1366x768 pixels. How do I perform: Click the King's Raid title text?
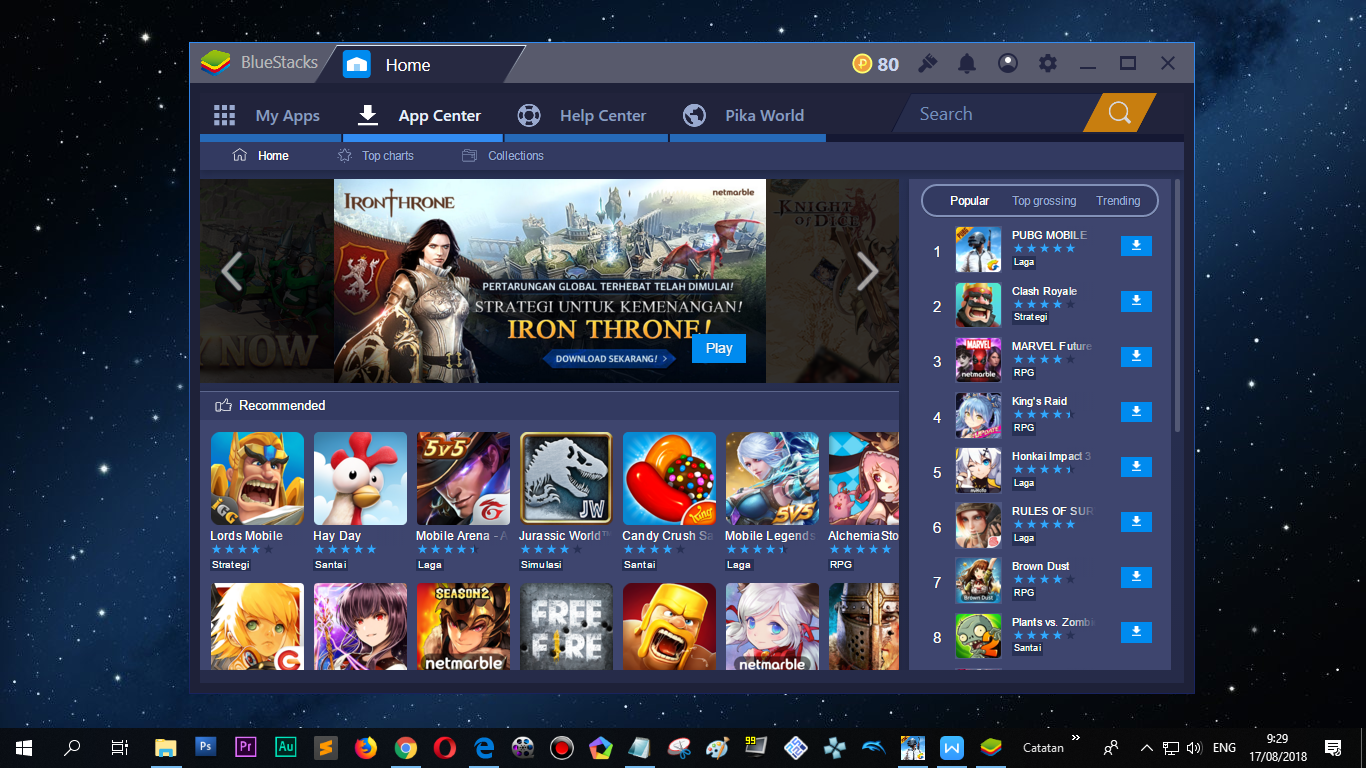click(x=1039, y=401)
